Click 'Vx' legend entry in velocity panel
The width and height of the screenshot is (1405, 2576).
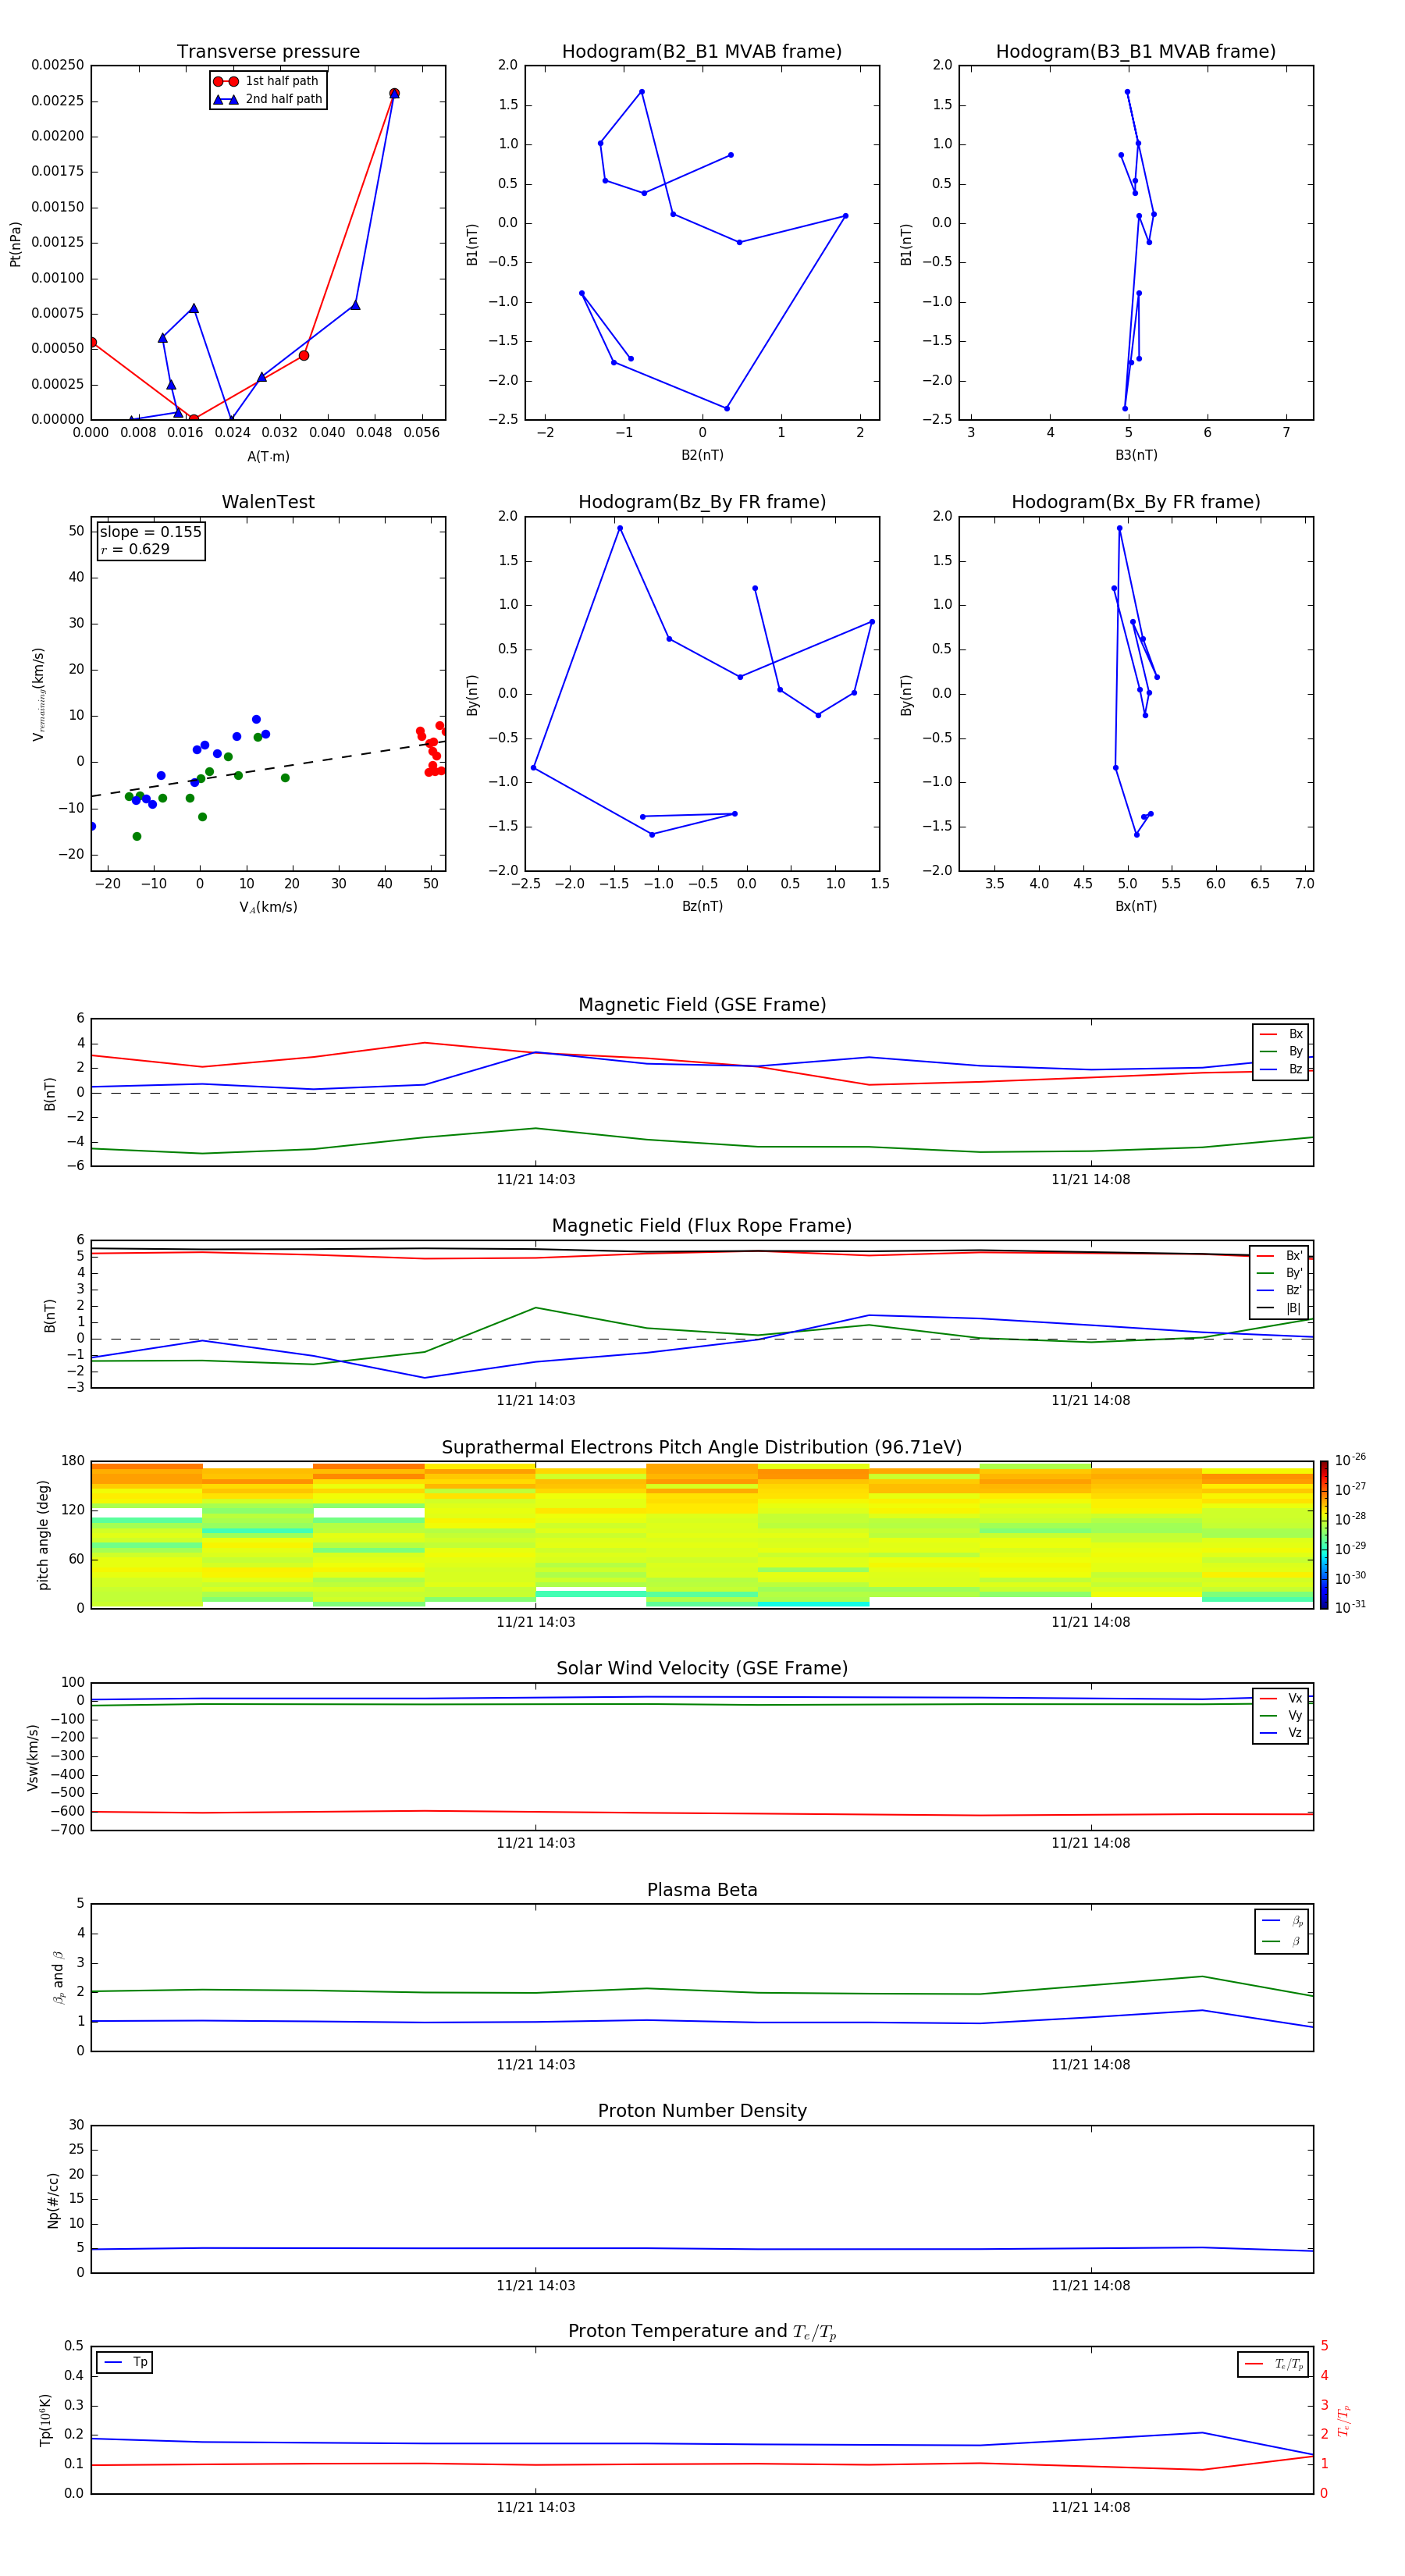point(1281,1698)
